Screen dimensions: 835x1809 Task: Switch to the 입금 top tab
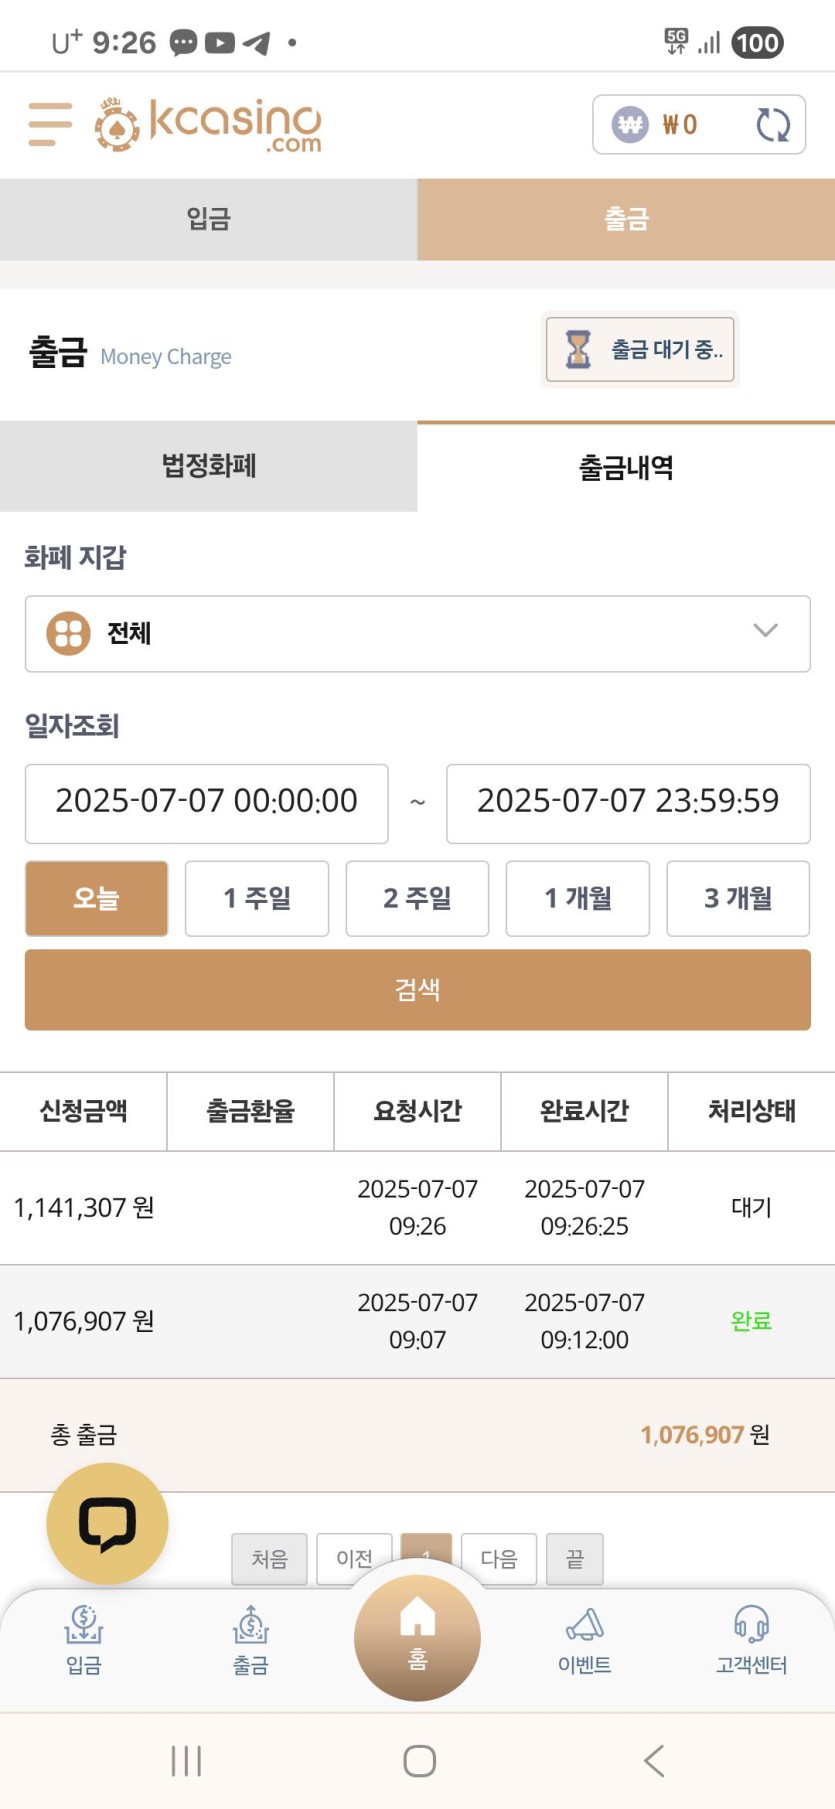208,219
